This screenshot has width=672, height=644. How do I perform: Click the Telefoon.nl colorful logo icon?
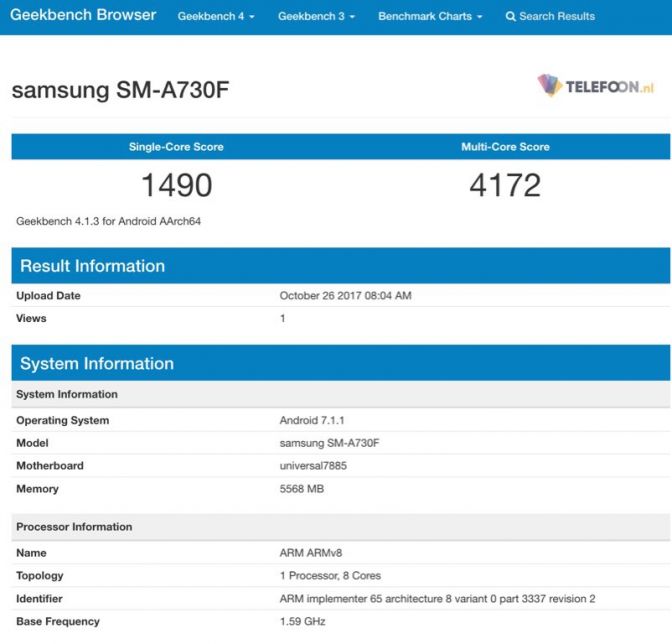click(x=550, y=86)
